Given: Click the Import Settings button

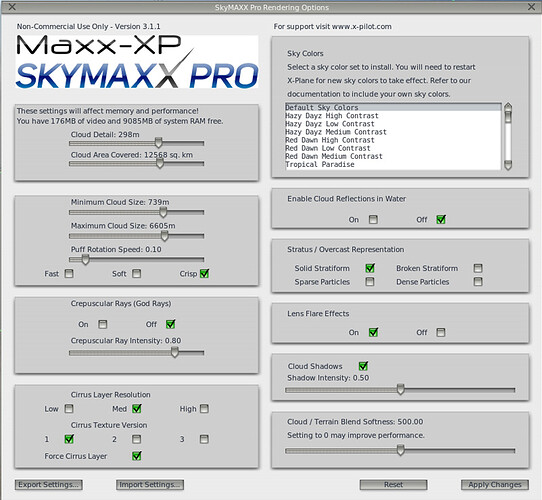Looking at the screenshot, I should (x=150, y=484).
